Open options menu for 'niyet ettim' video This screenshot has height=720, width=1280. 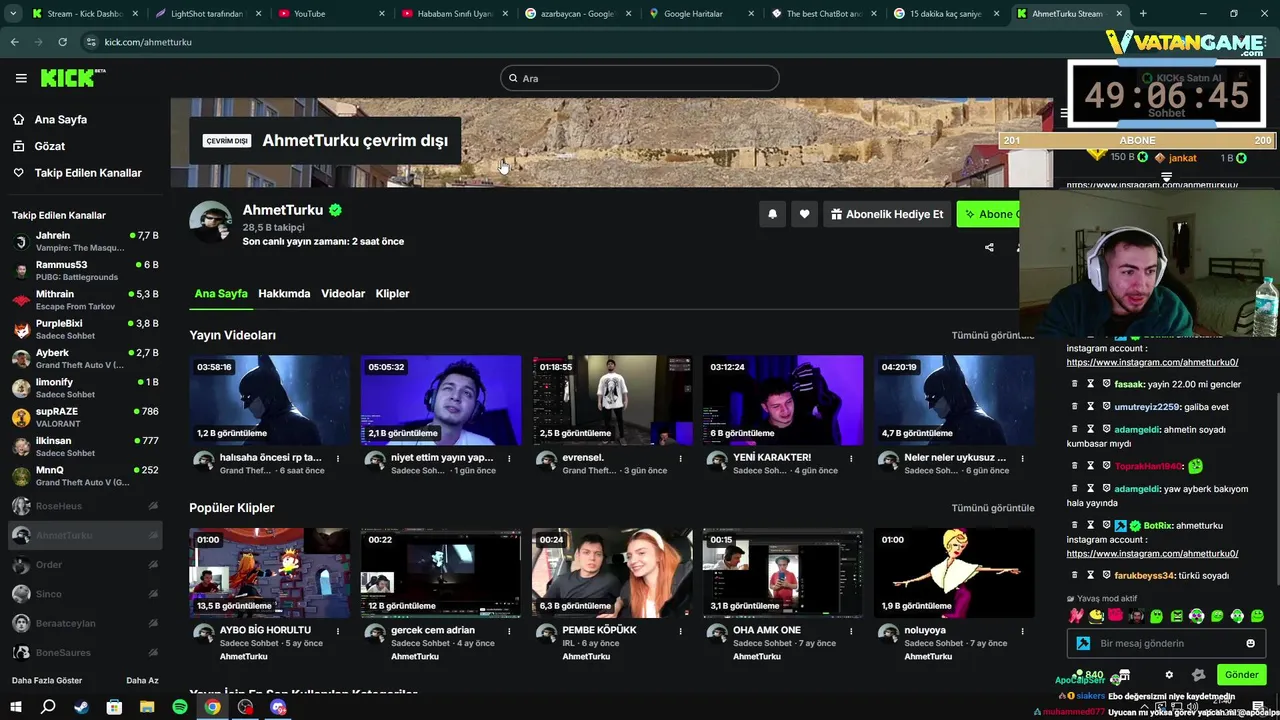click(509, 458)
